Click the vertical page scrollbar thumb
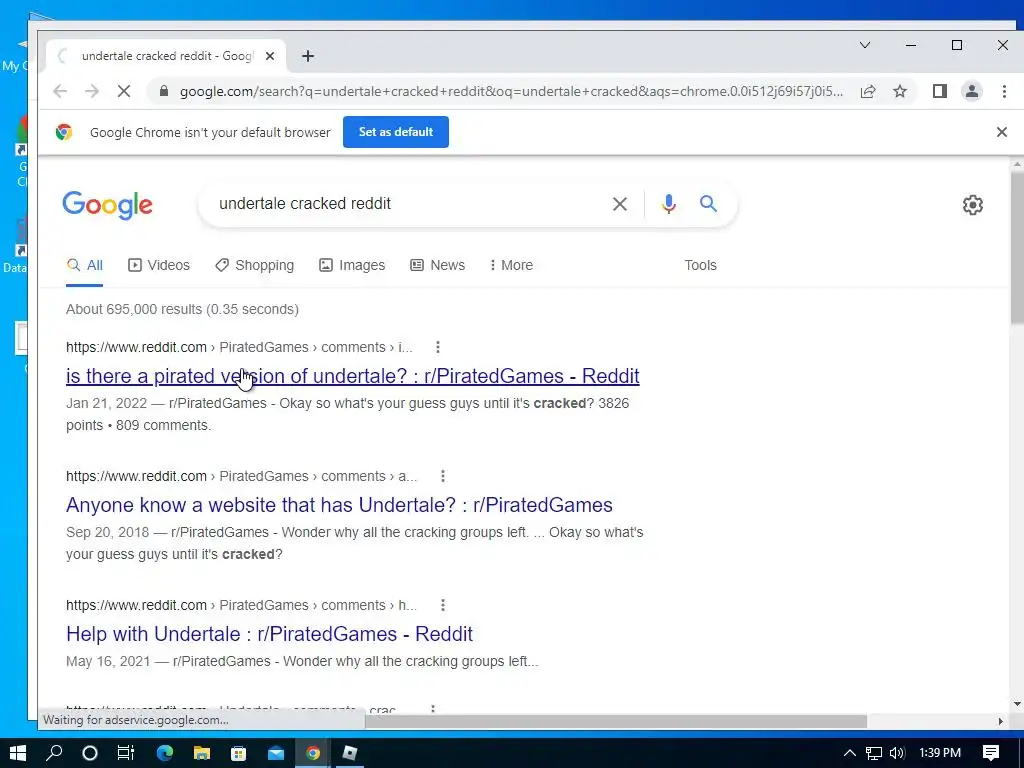 pyautogui.click(x=1017, y=247)
